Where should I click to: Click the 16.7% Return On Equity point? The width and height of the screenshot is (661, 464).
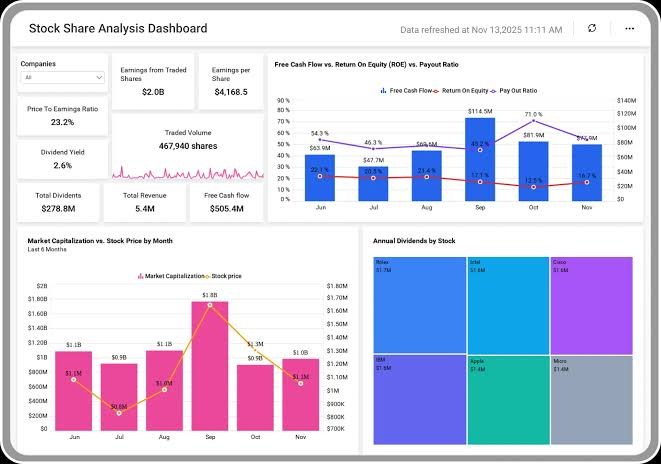coord(587,182)
